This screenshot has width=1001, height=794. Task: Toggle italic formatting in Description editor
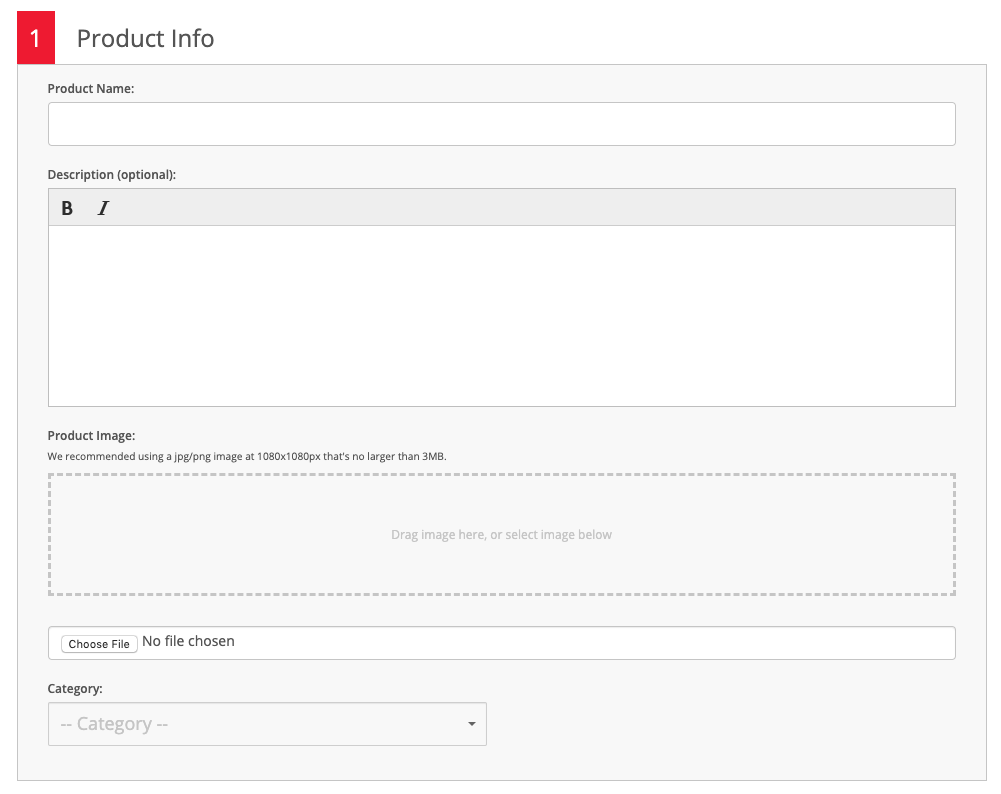(103, 208)
